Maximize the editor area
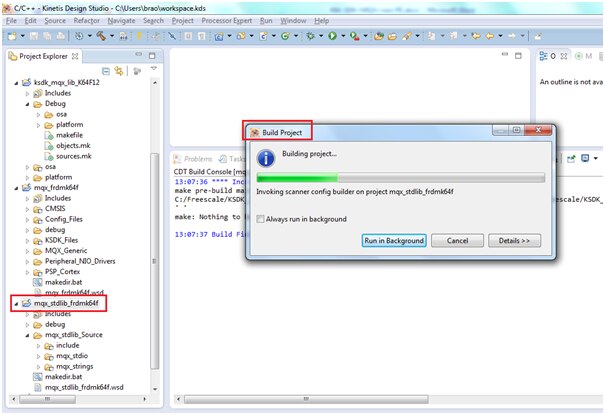 [x=518, y=56]
